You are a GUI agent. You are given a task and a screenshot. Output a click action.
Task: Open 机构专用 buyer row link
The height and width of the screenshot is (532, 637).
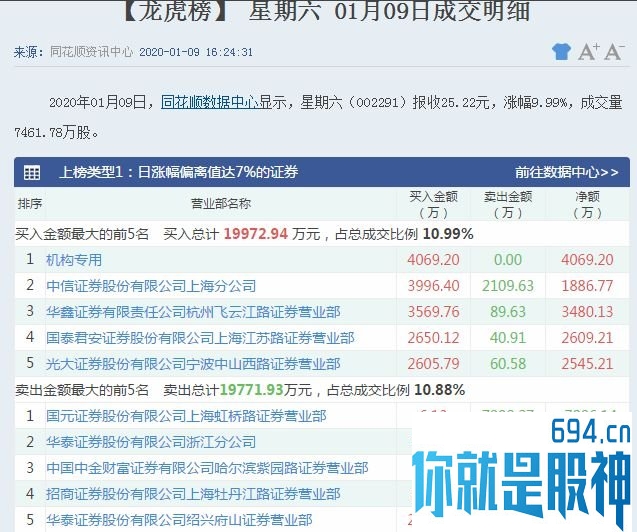click(x=74, y=260)
